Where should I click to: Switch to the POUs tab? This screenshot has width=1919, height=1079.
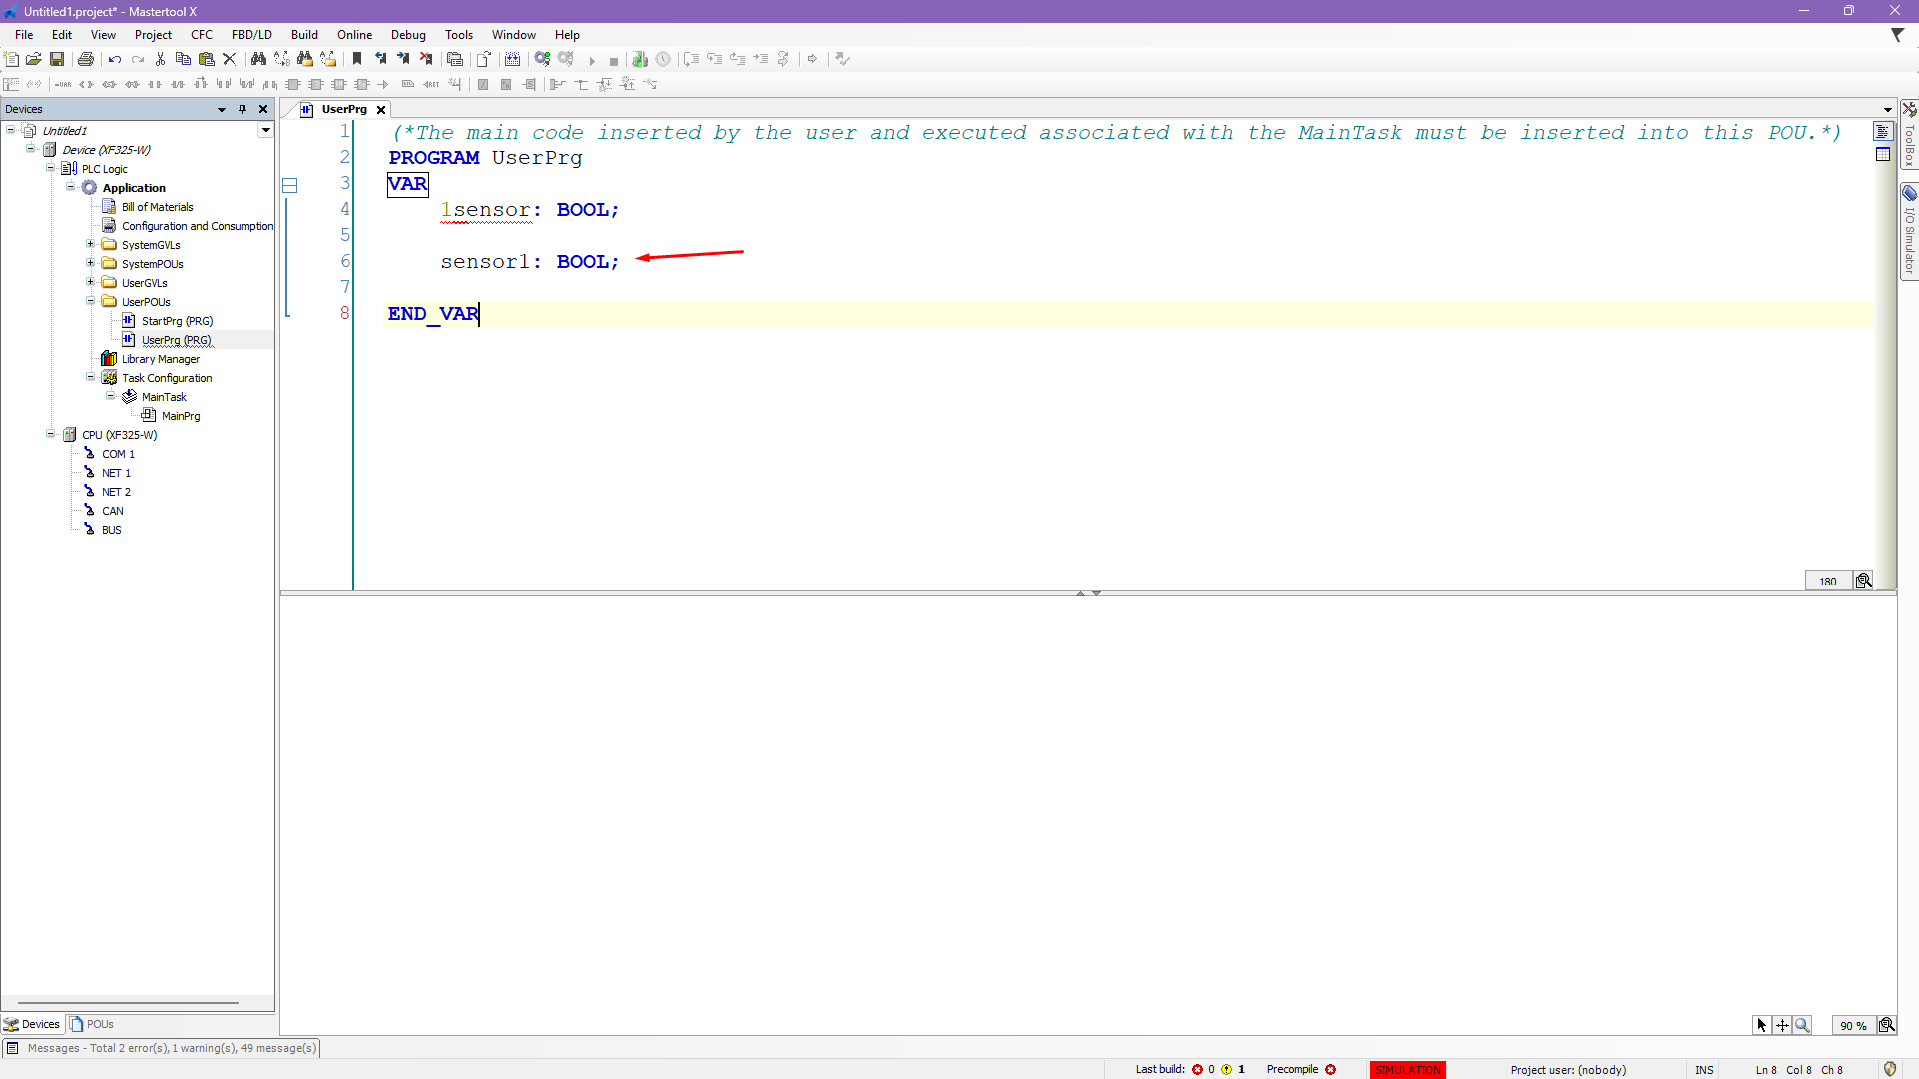93,1024
